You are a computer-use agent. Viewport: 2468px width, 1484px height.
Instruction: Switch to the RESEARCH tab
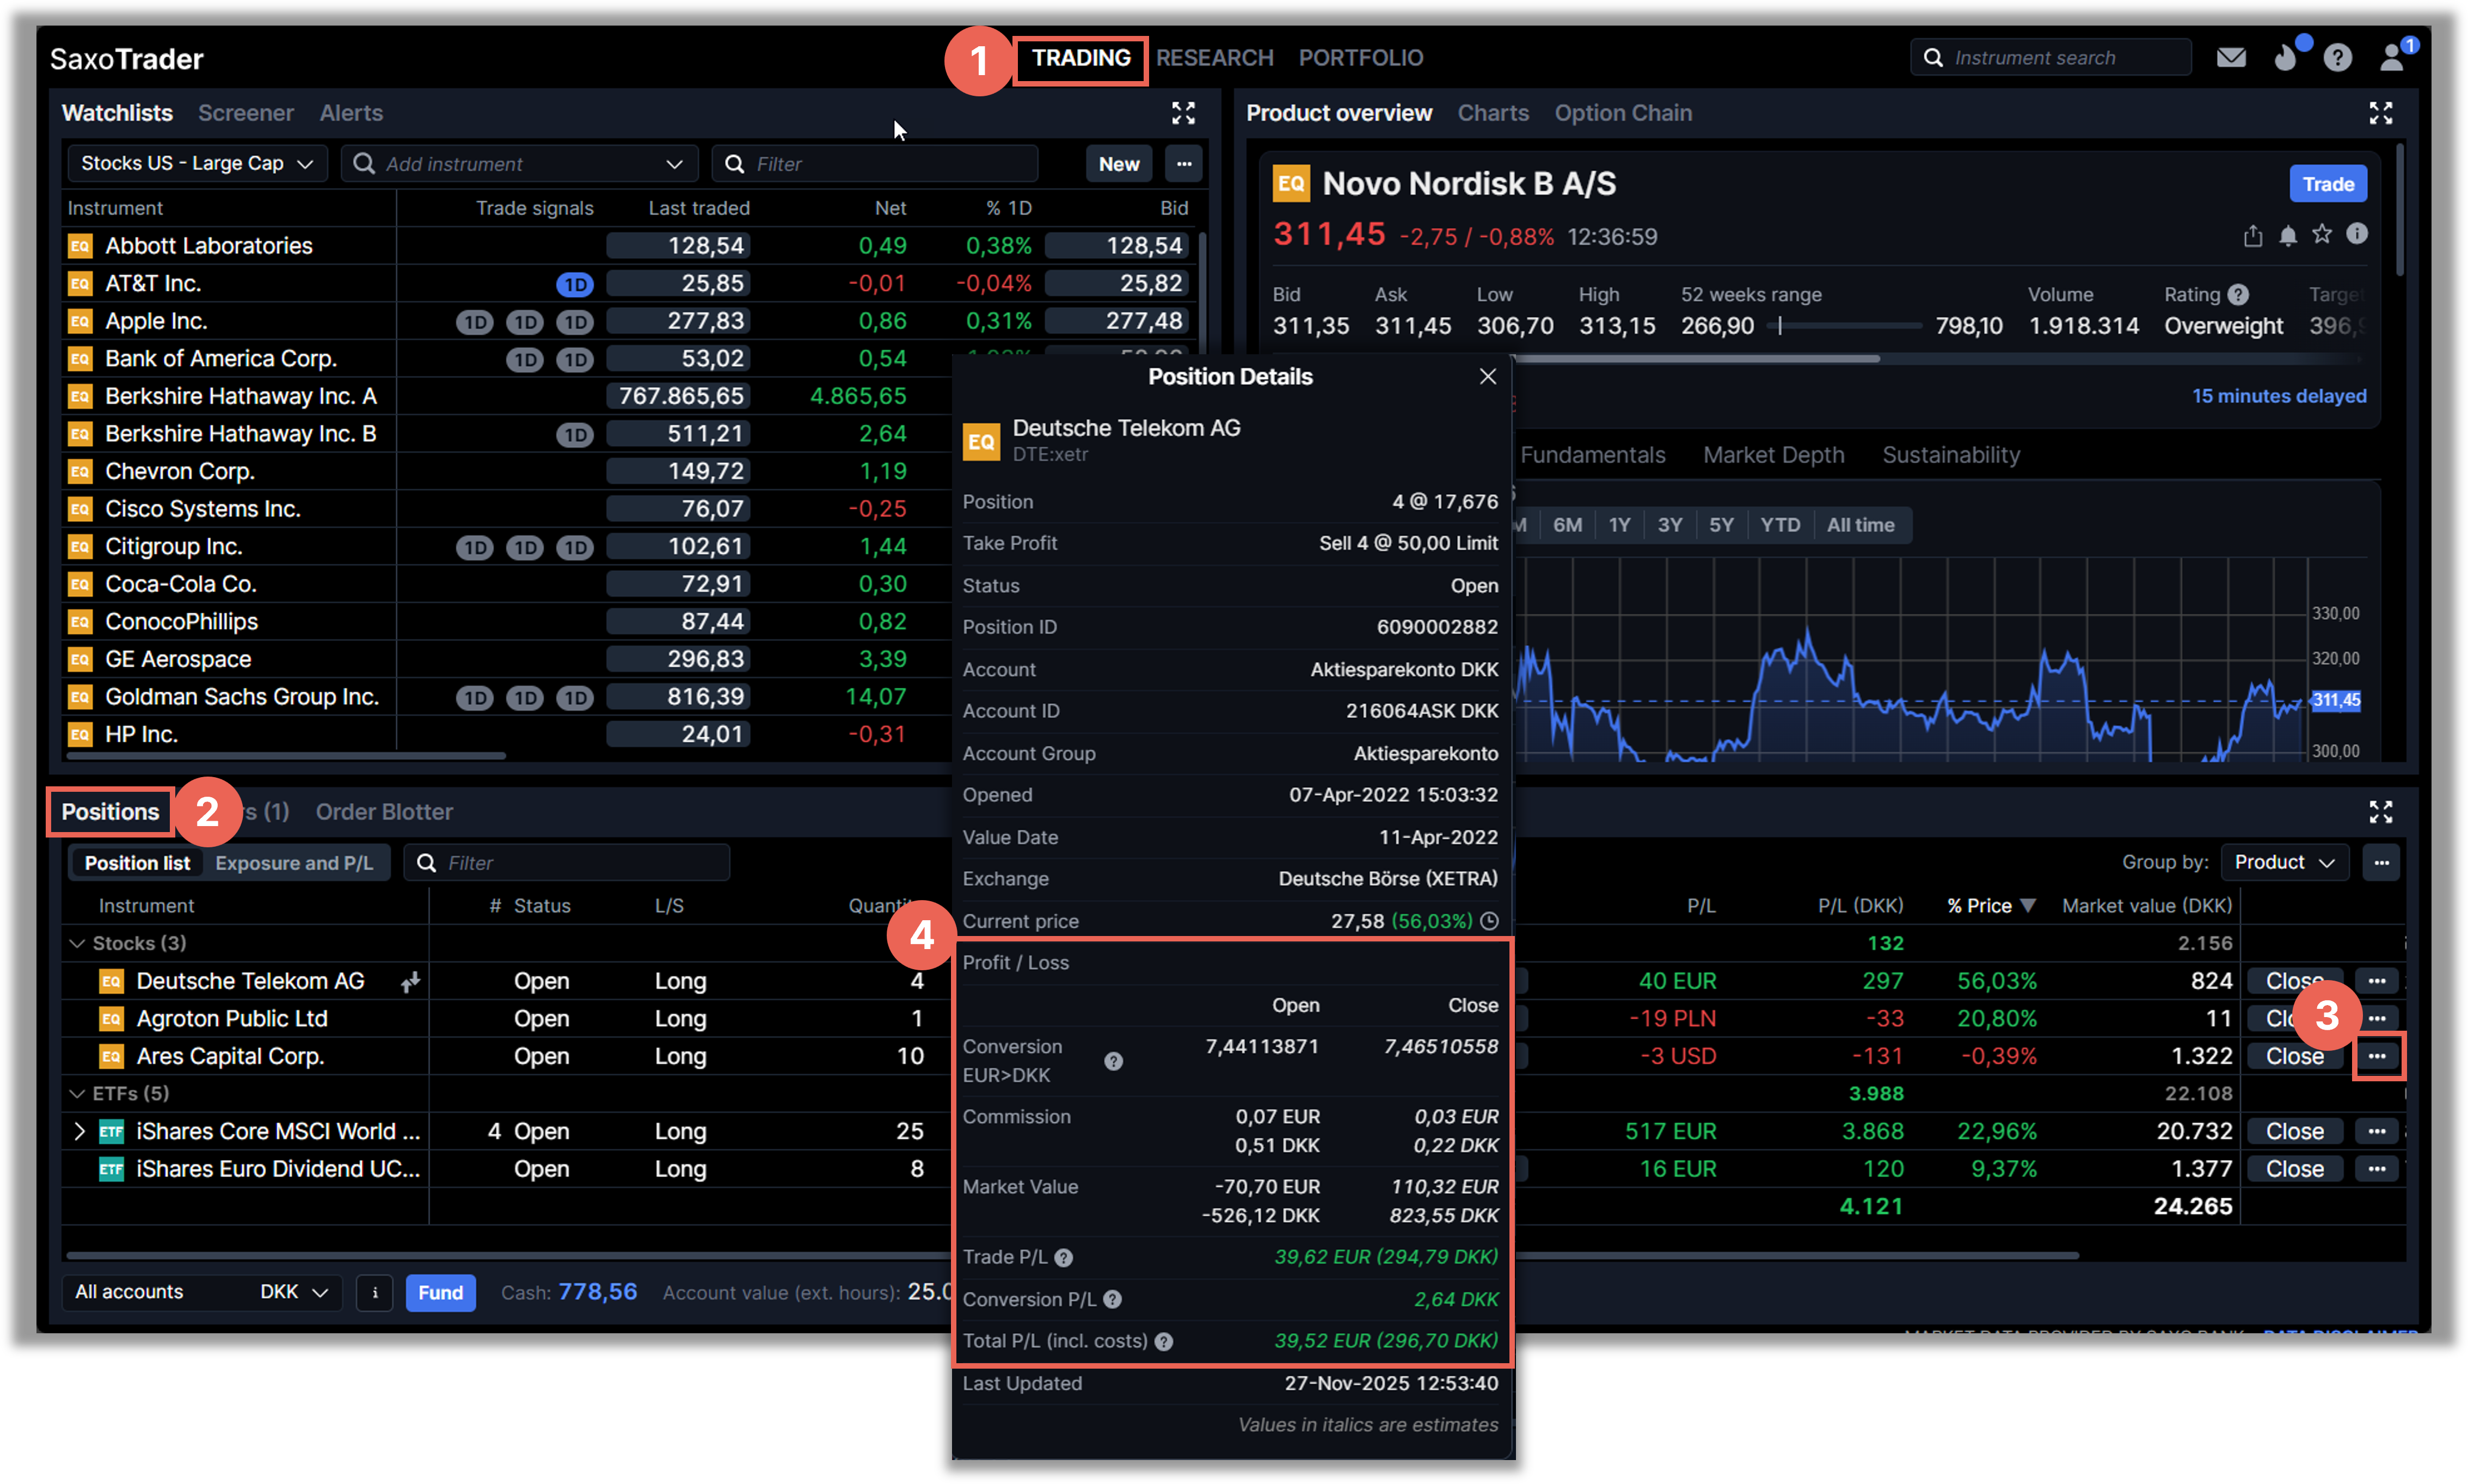1214,58
